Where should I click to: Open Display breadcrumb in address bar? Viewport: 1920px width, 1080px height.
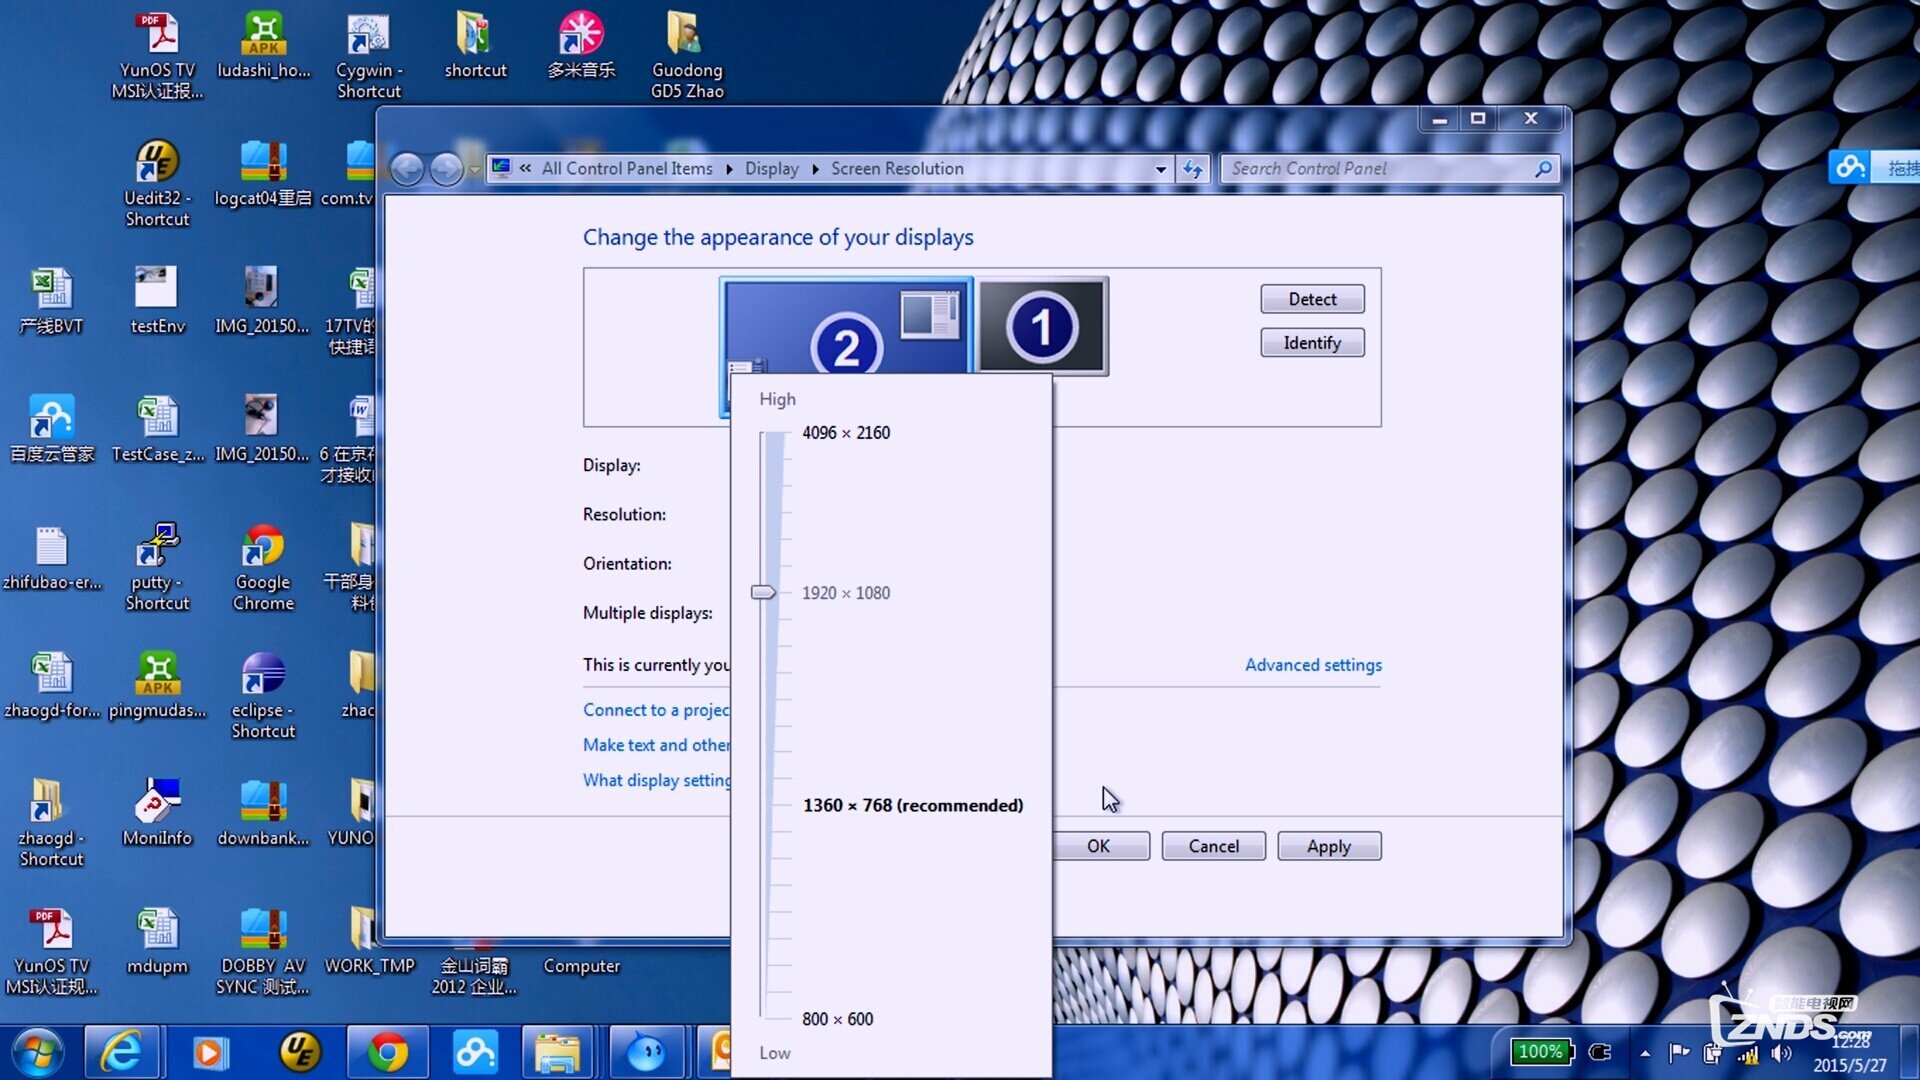click(771, 169)
